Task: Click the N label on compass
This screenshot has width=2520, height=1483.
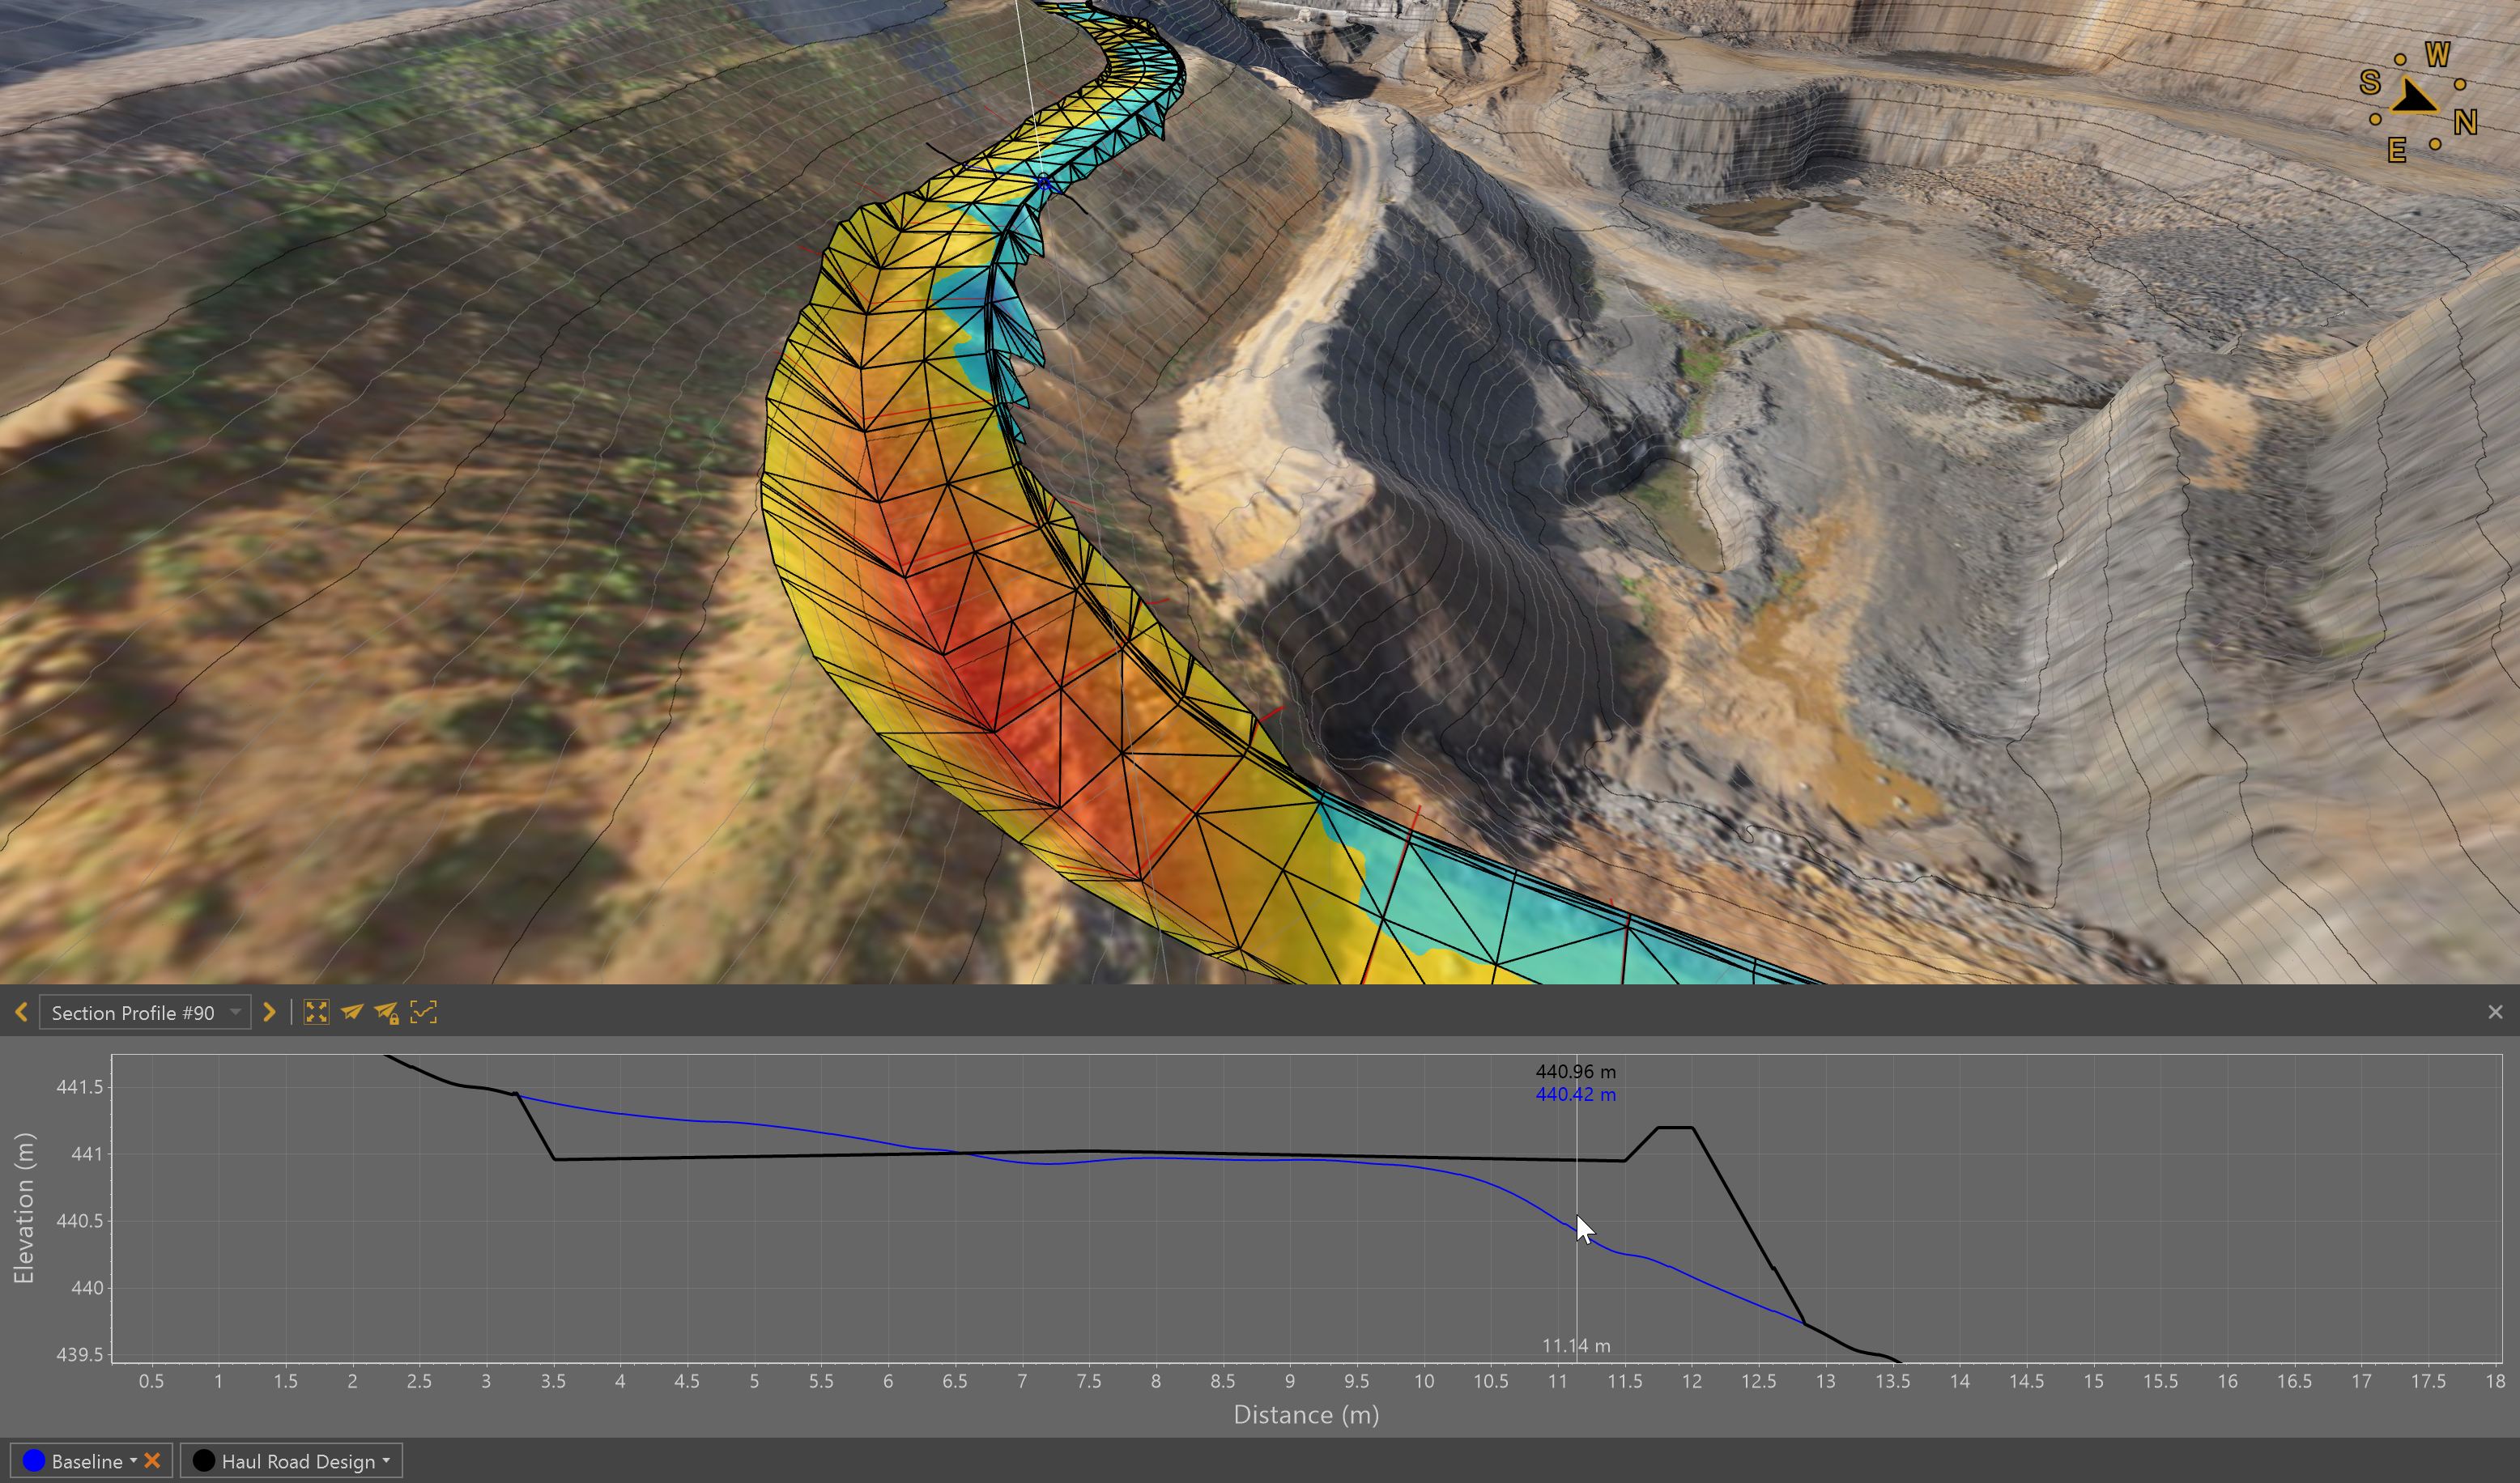Action: pyautogui.click(x=2465, y=123)
